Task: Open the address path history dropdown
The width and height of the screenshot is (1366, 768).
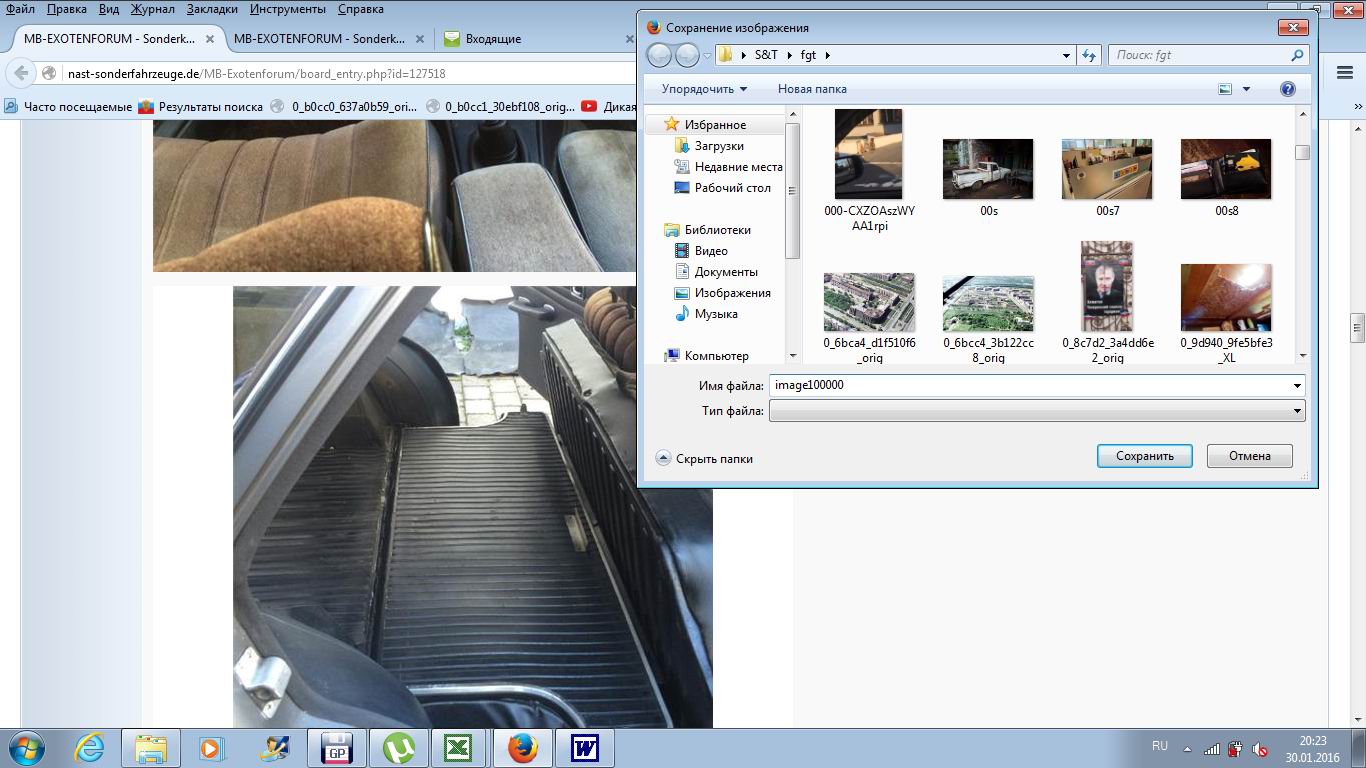Action: (x=1066, y=56)
